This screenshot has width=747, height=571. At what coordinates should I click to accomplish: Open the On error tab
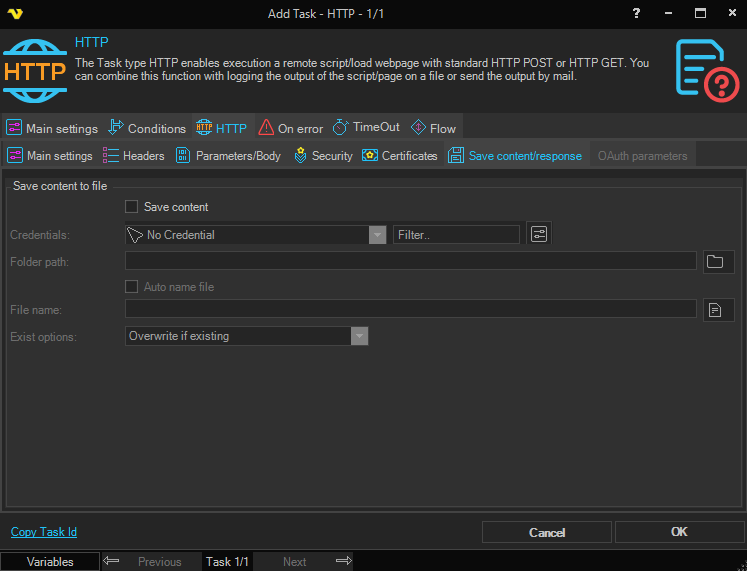click(x=290, y=128)
